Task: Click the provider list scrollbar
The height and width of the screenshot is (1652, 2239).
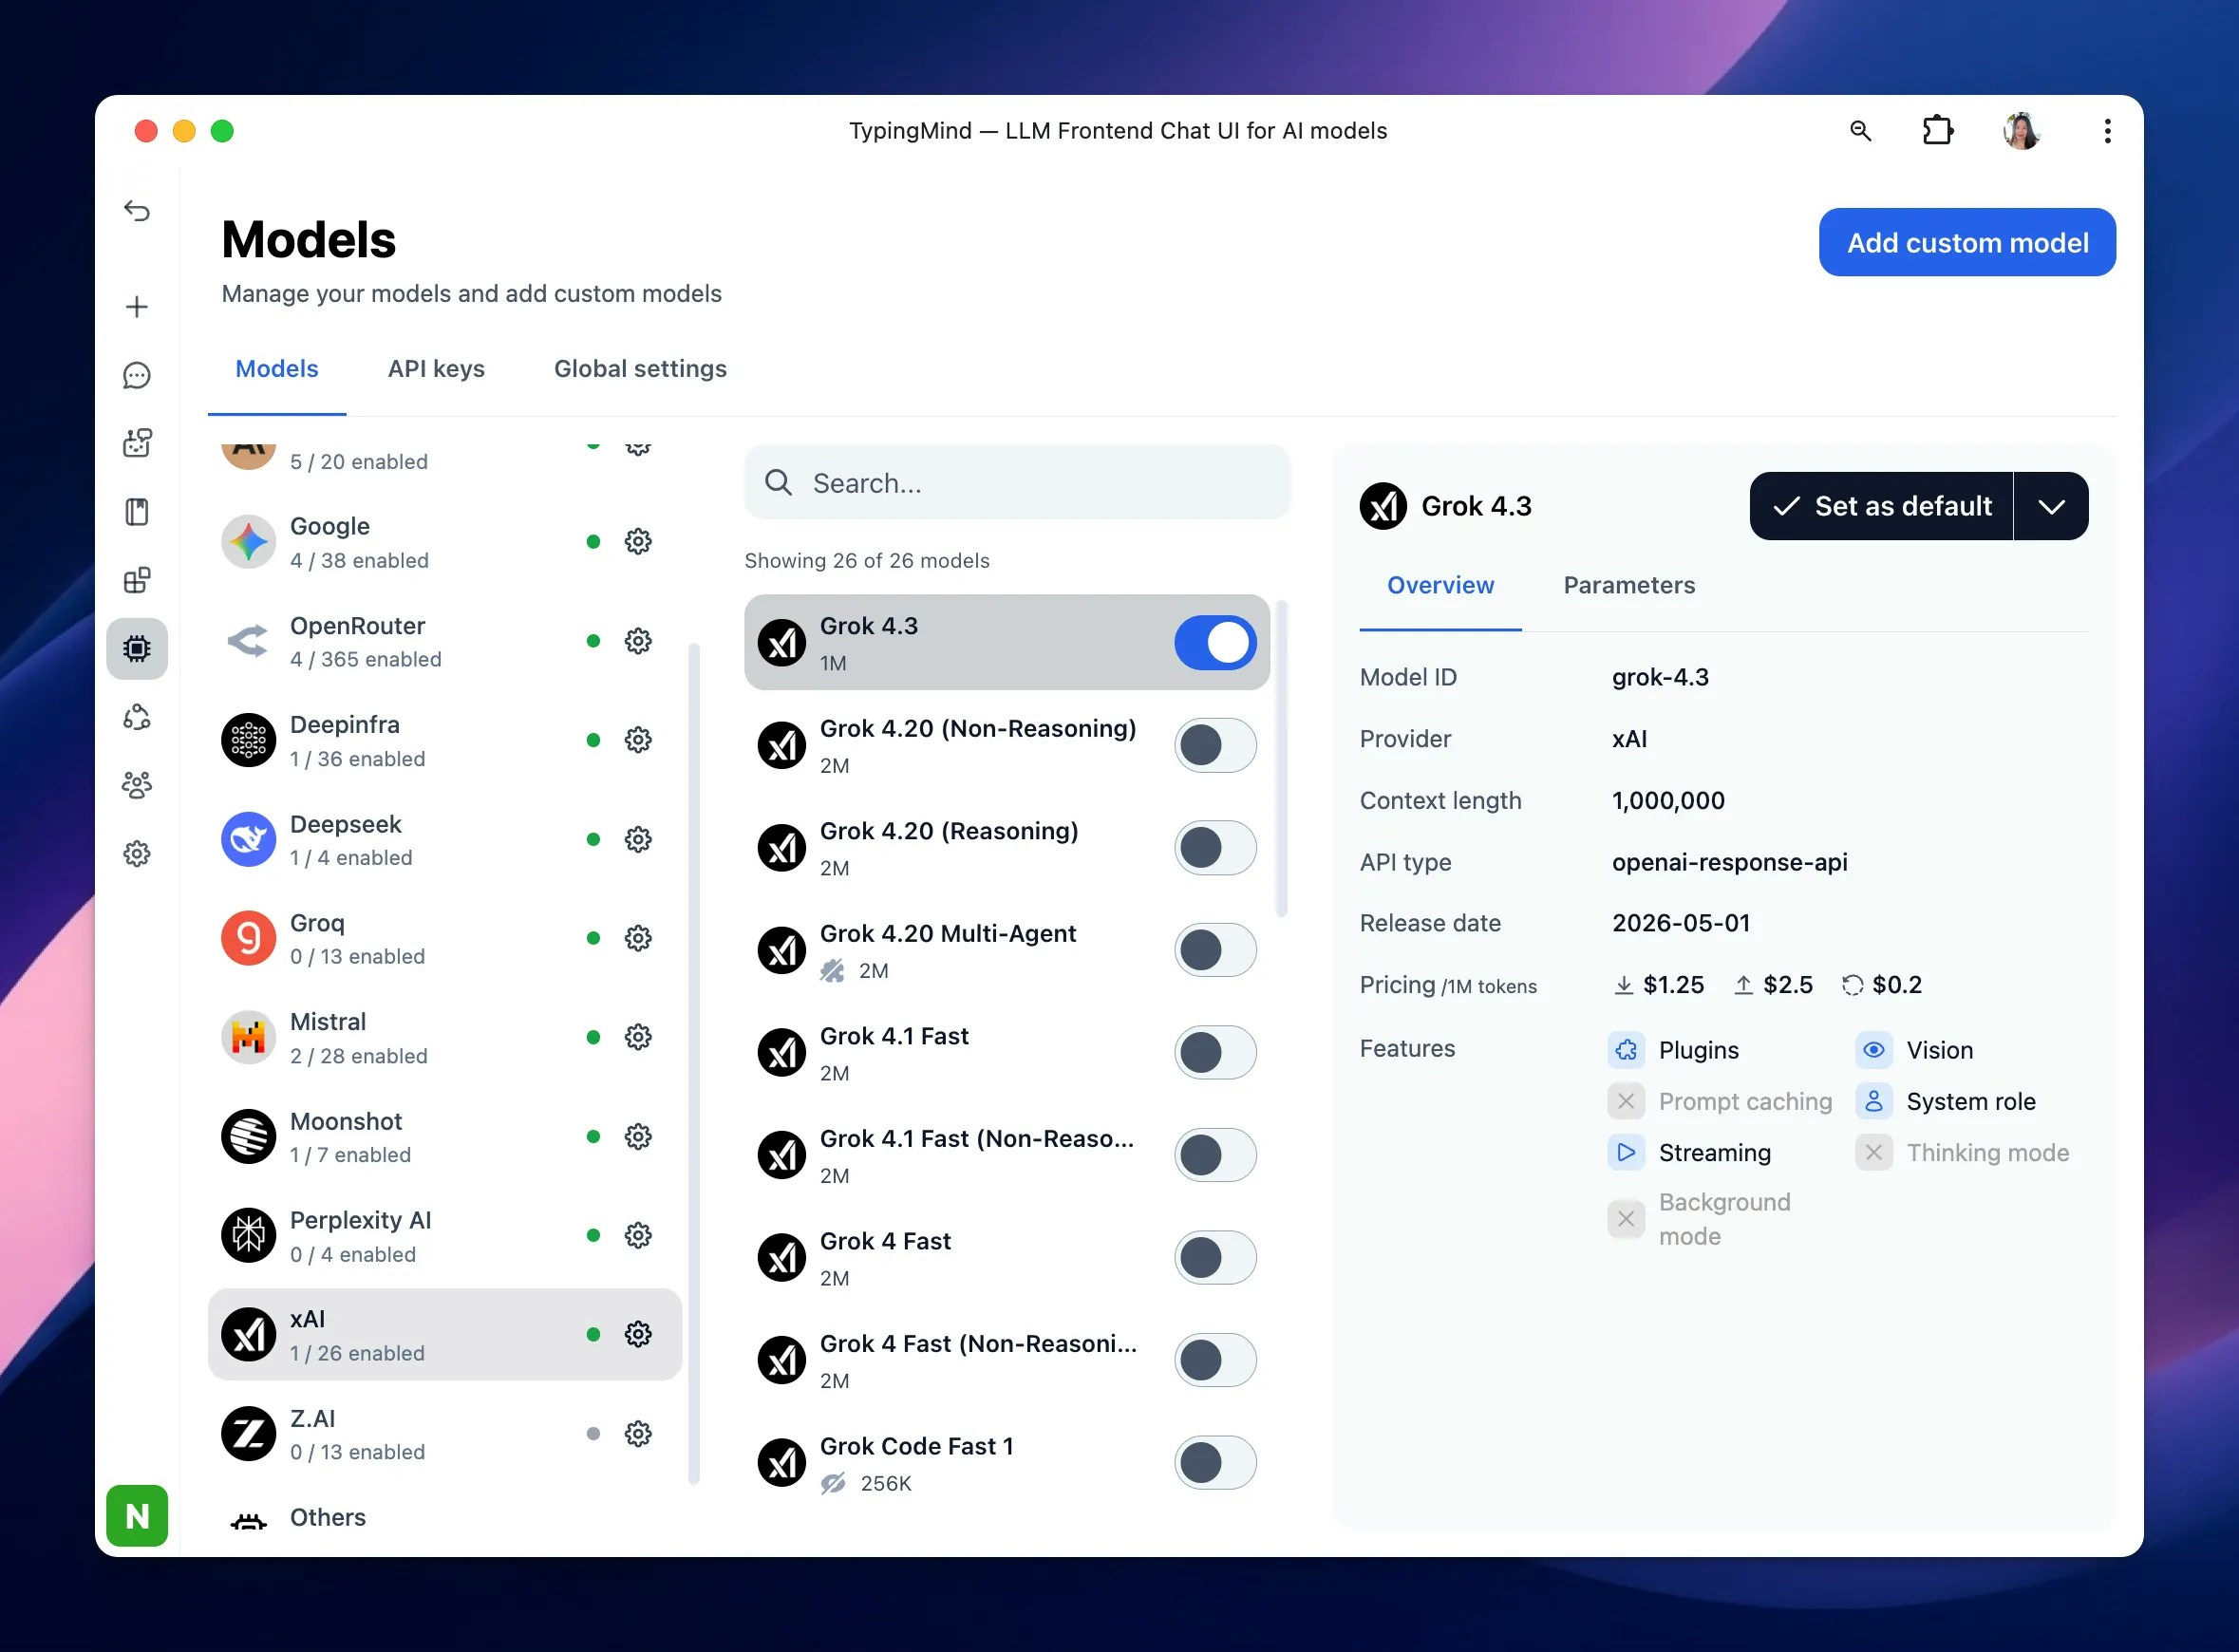Action: 693,1064
